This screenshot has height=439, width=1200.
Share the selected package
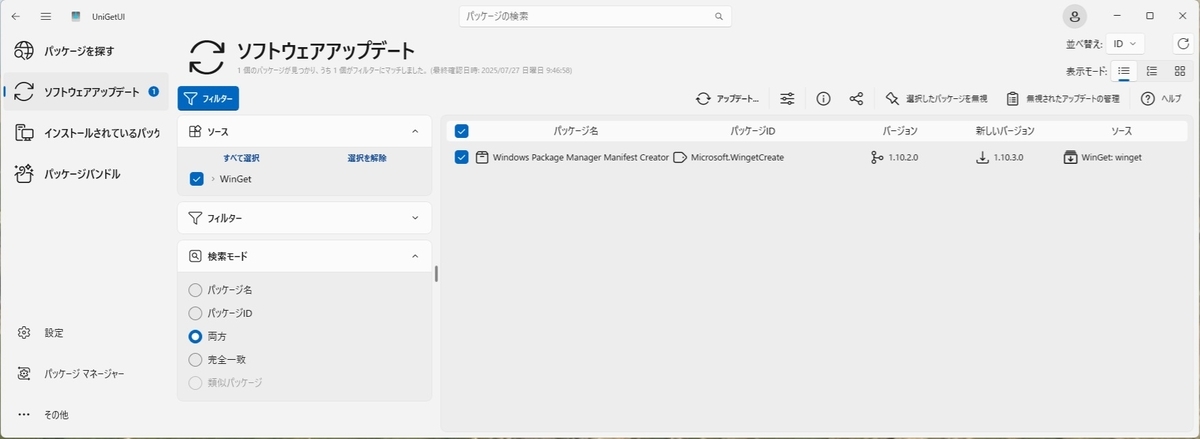point(857,98)
